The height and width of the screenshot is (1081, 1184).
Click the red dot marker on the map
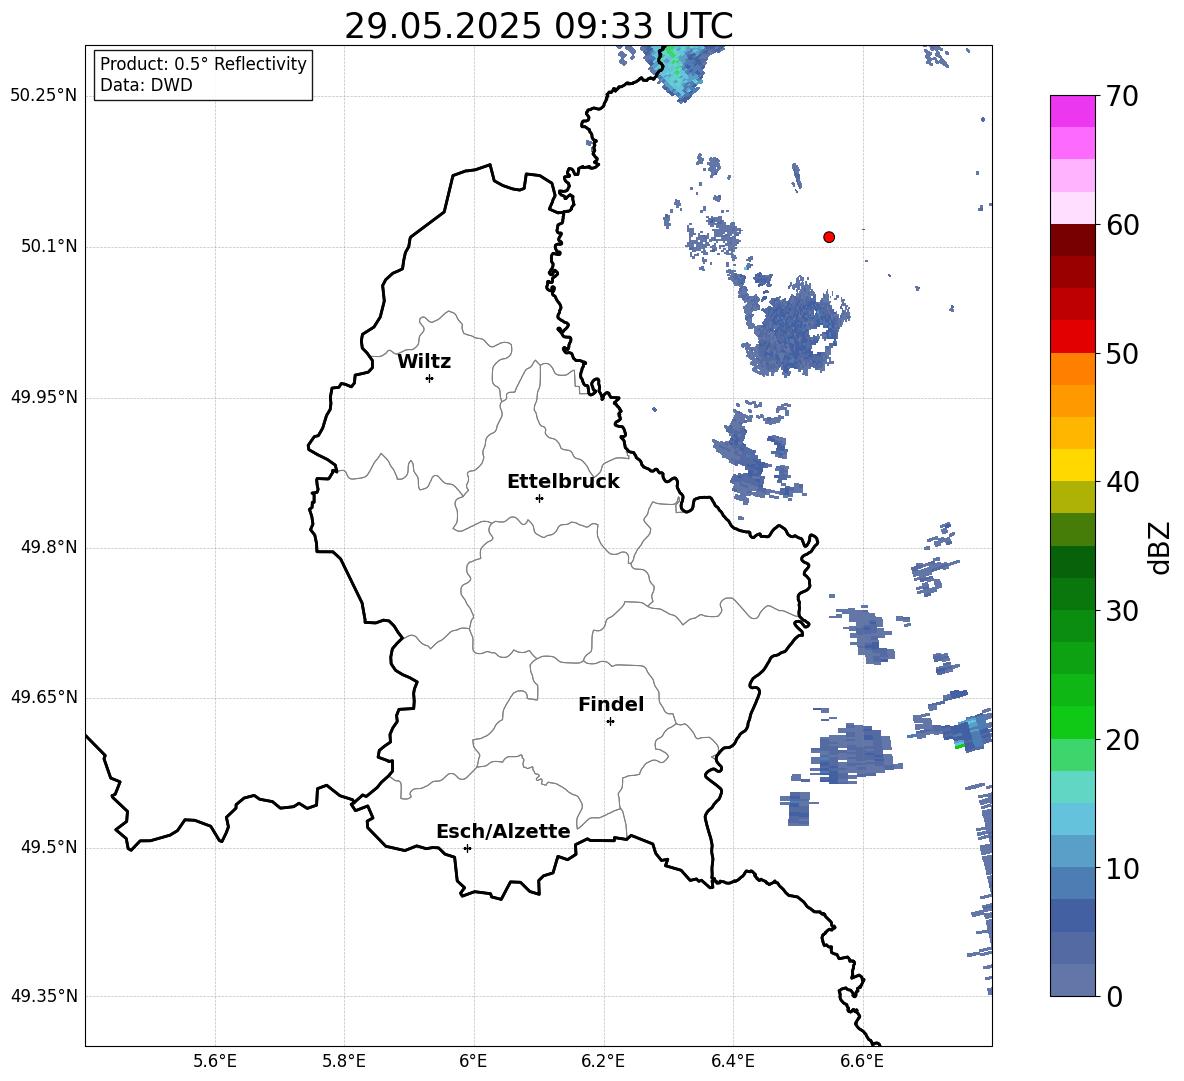828,237
